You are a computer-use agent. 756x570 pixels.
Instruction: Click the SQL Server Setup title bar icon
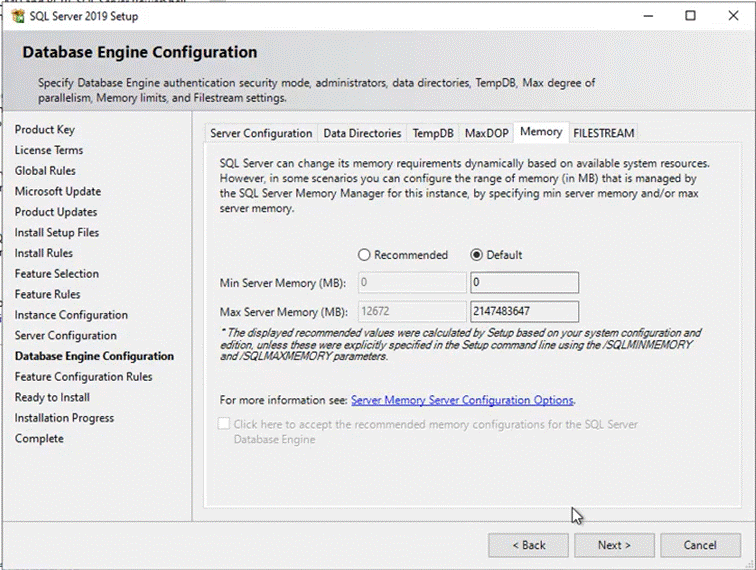[x=18, y=16]
